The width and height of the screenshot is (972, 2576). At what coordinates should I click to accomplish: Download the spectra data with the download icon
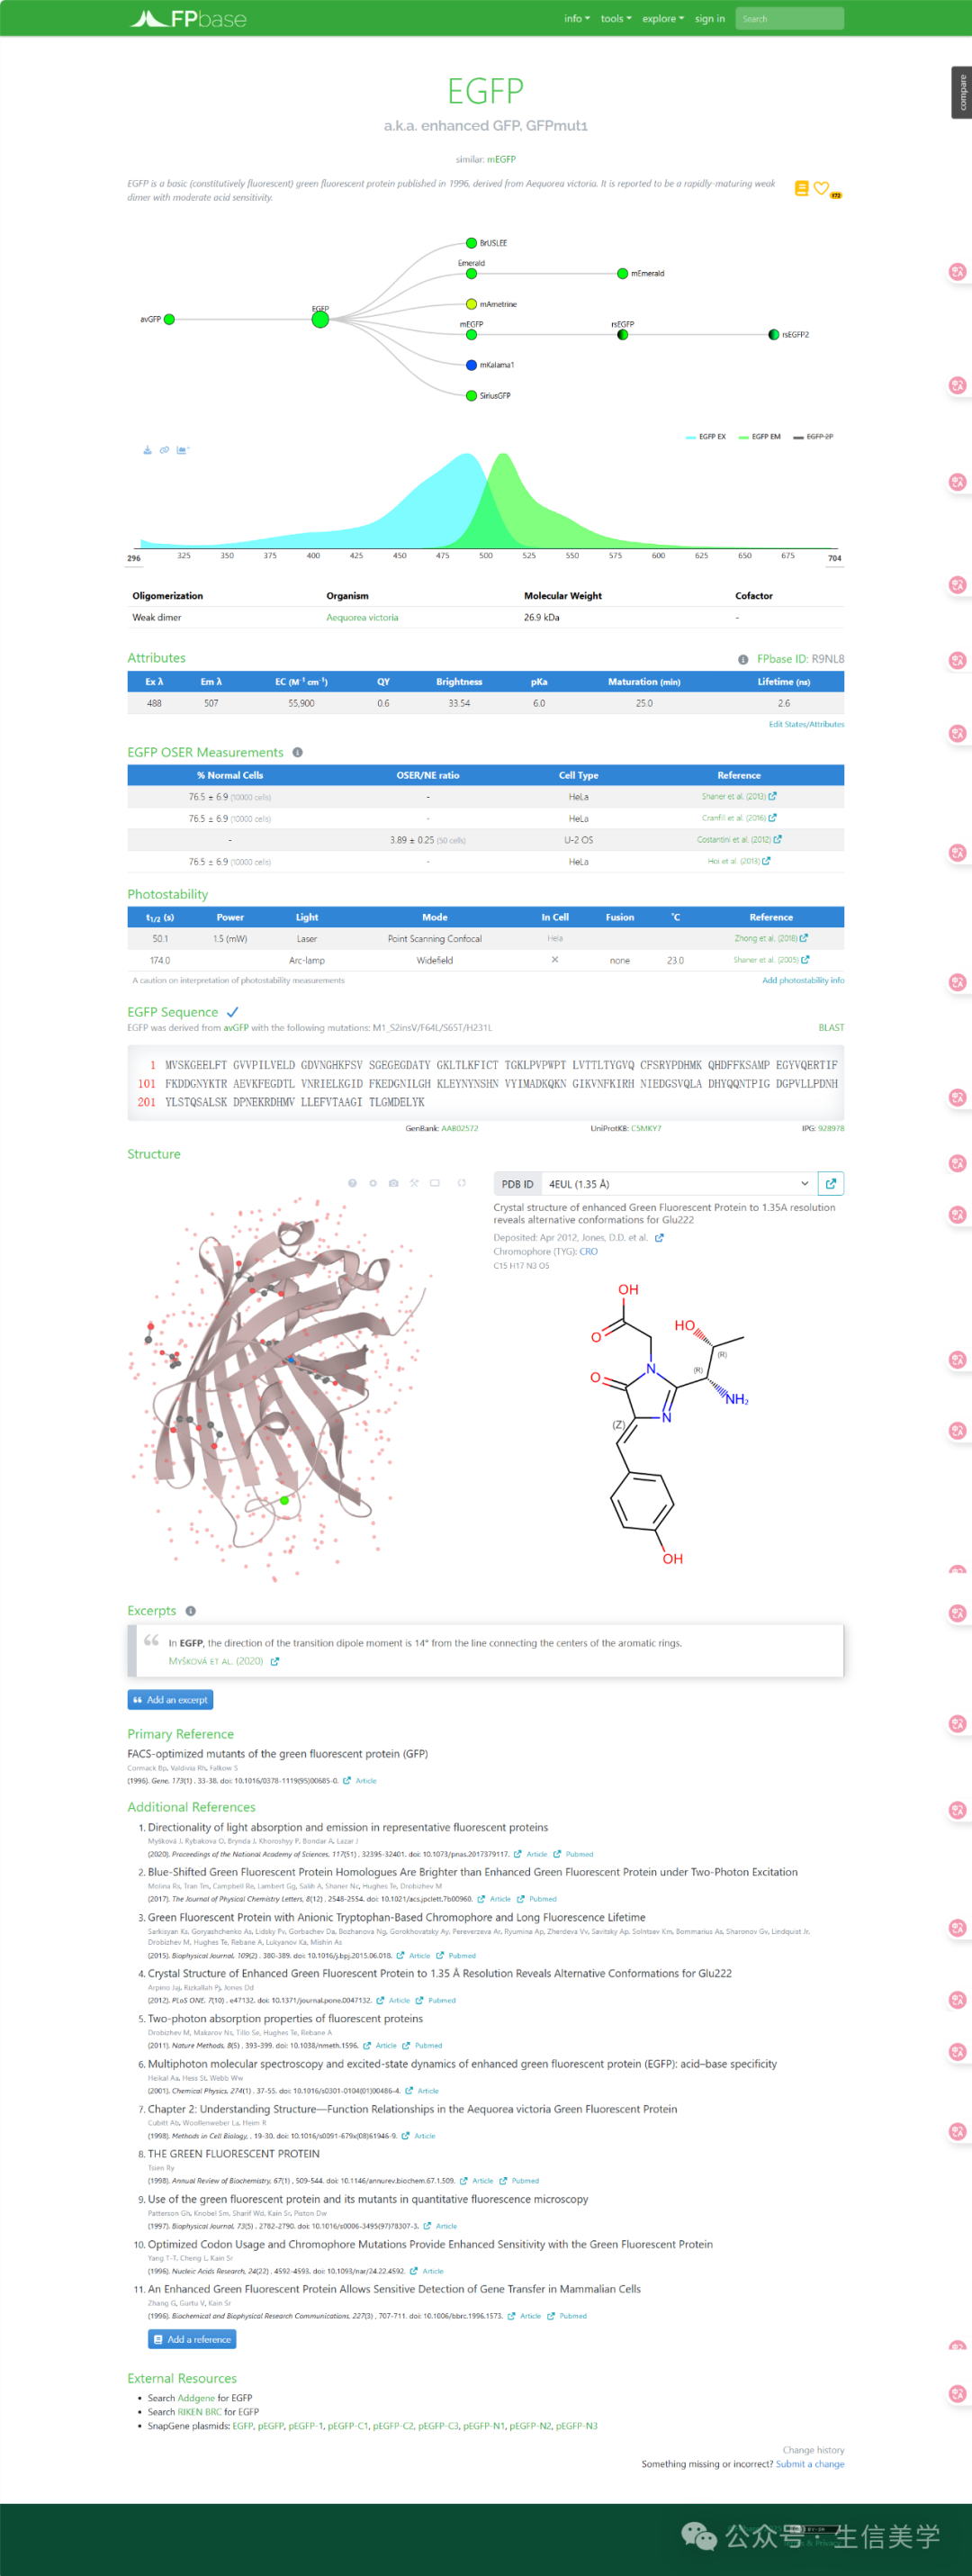click(x=148, y=450)
